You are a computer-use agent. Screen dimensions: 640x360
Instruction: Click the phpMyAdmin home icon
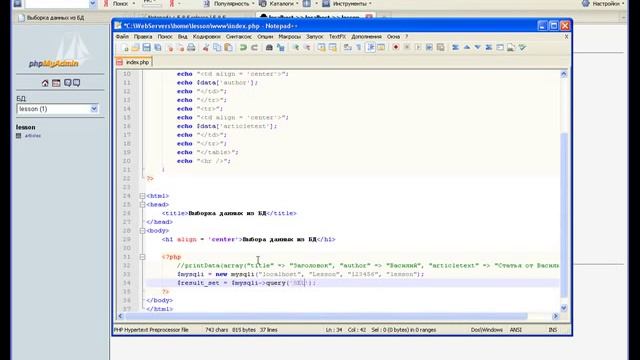[45, 83]
